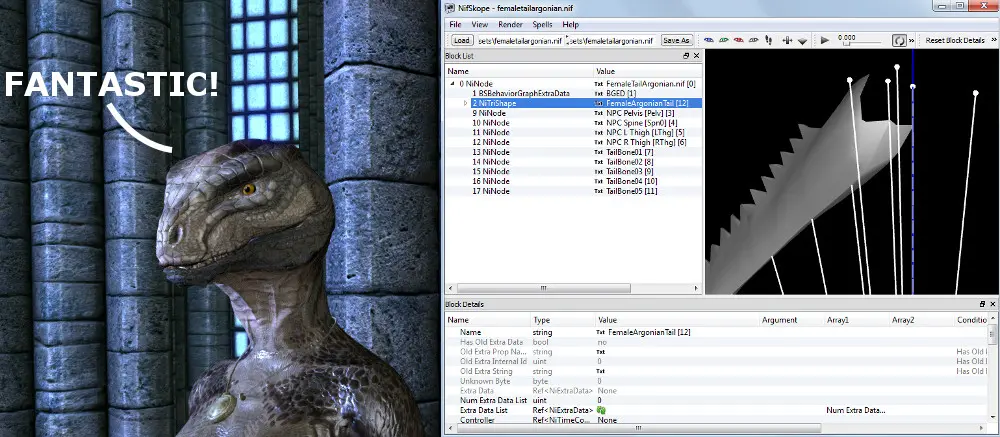Switch to the green eye front view
Screen dimensions: 1000x437
(723, 40)
